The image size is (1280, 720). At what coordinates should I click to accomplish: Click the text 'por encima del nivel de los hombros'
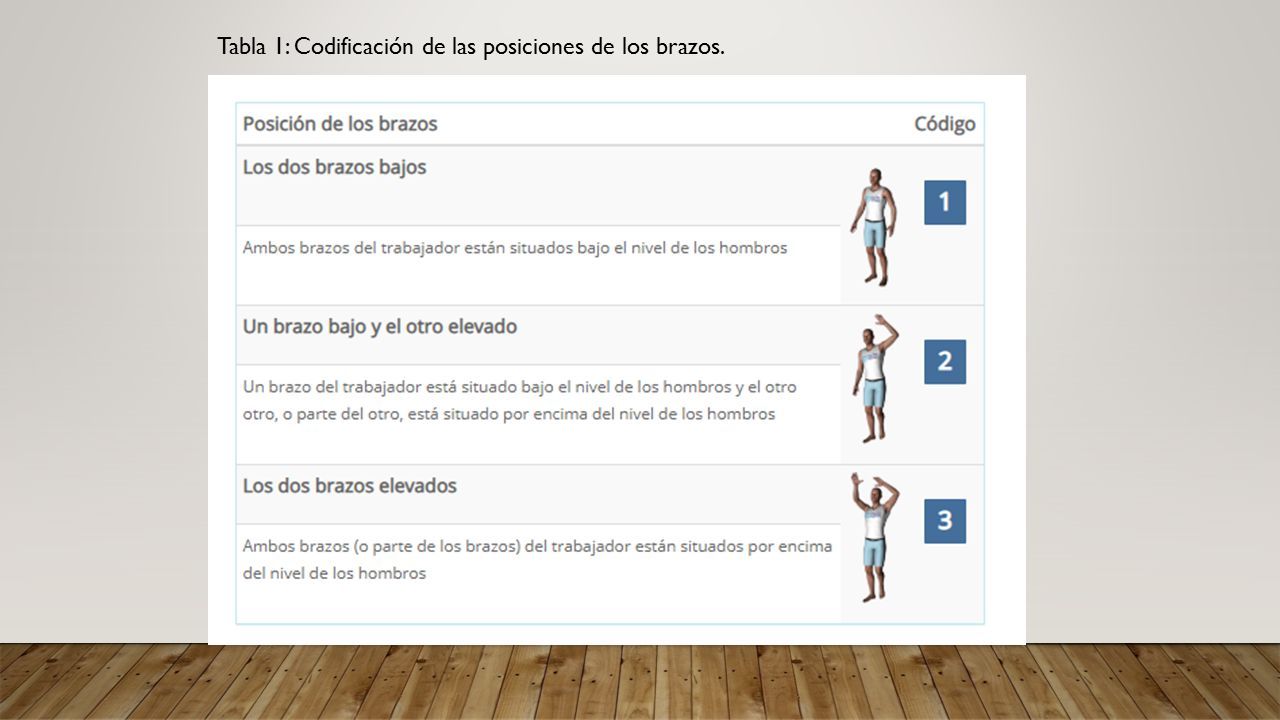[x=639, y=413]
